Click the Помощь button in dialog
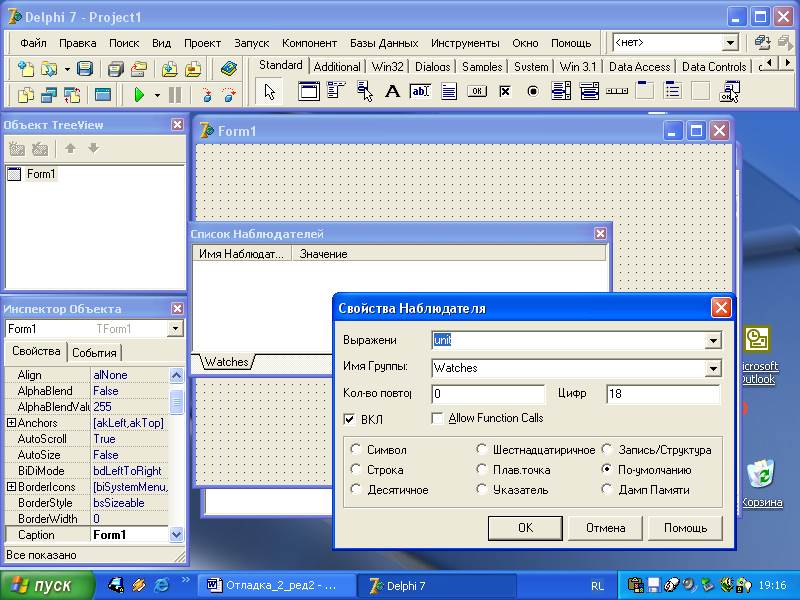 (x=685, y=528)
